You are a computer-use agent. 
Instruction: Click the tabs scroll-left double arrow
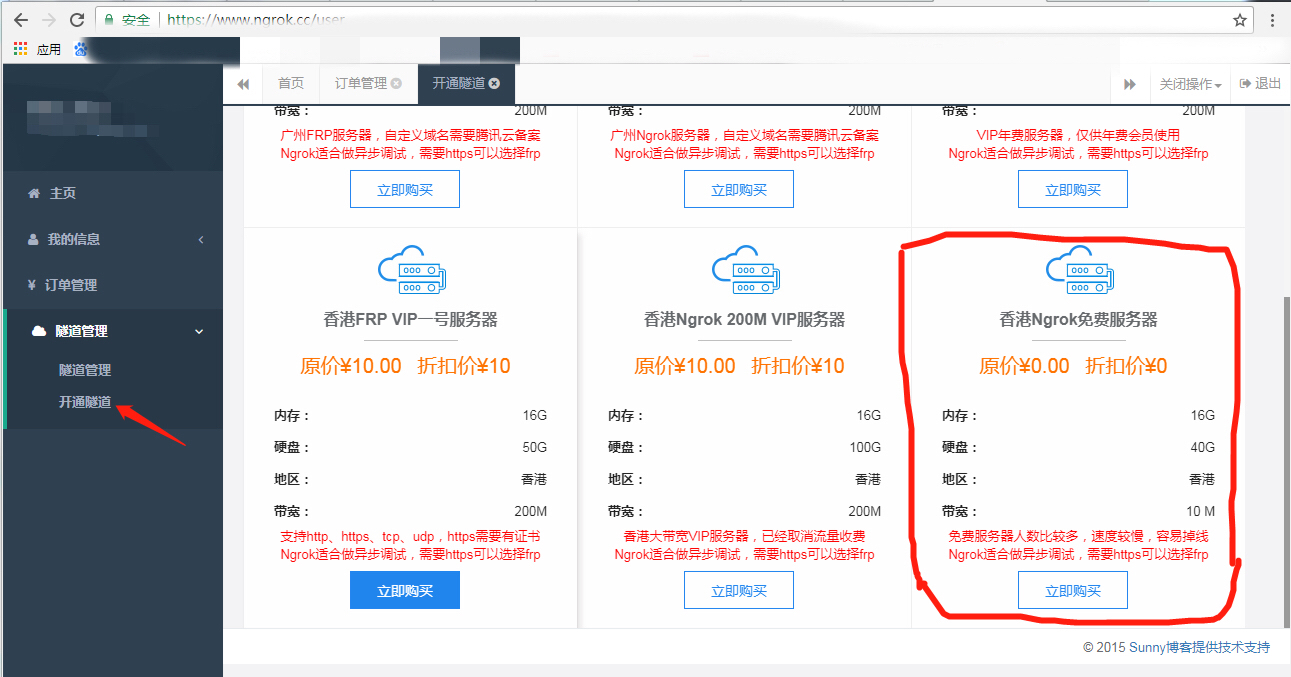tap(243, 84)
